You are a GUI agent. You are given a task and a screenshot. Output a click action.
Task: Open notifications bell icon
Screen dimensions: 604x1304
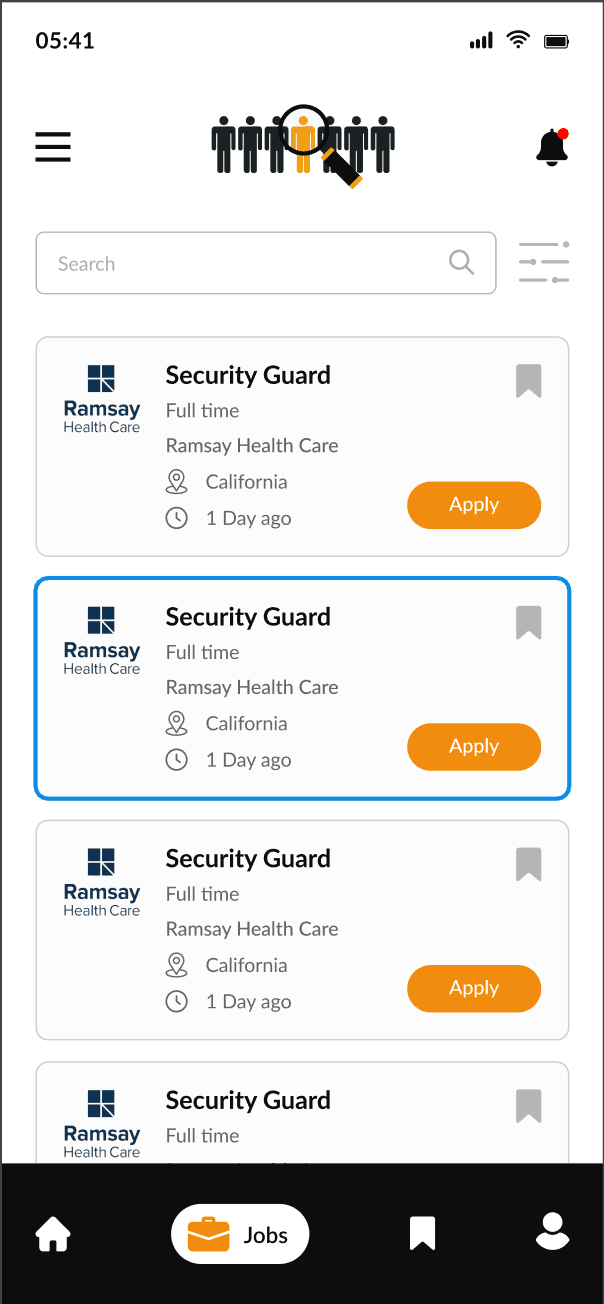coord(552,146)
